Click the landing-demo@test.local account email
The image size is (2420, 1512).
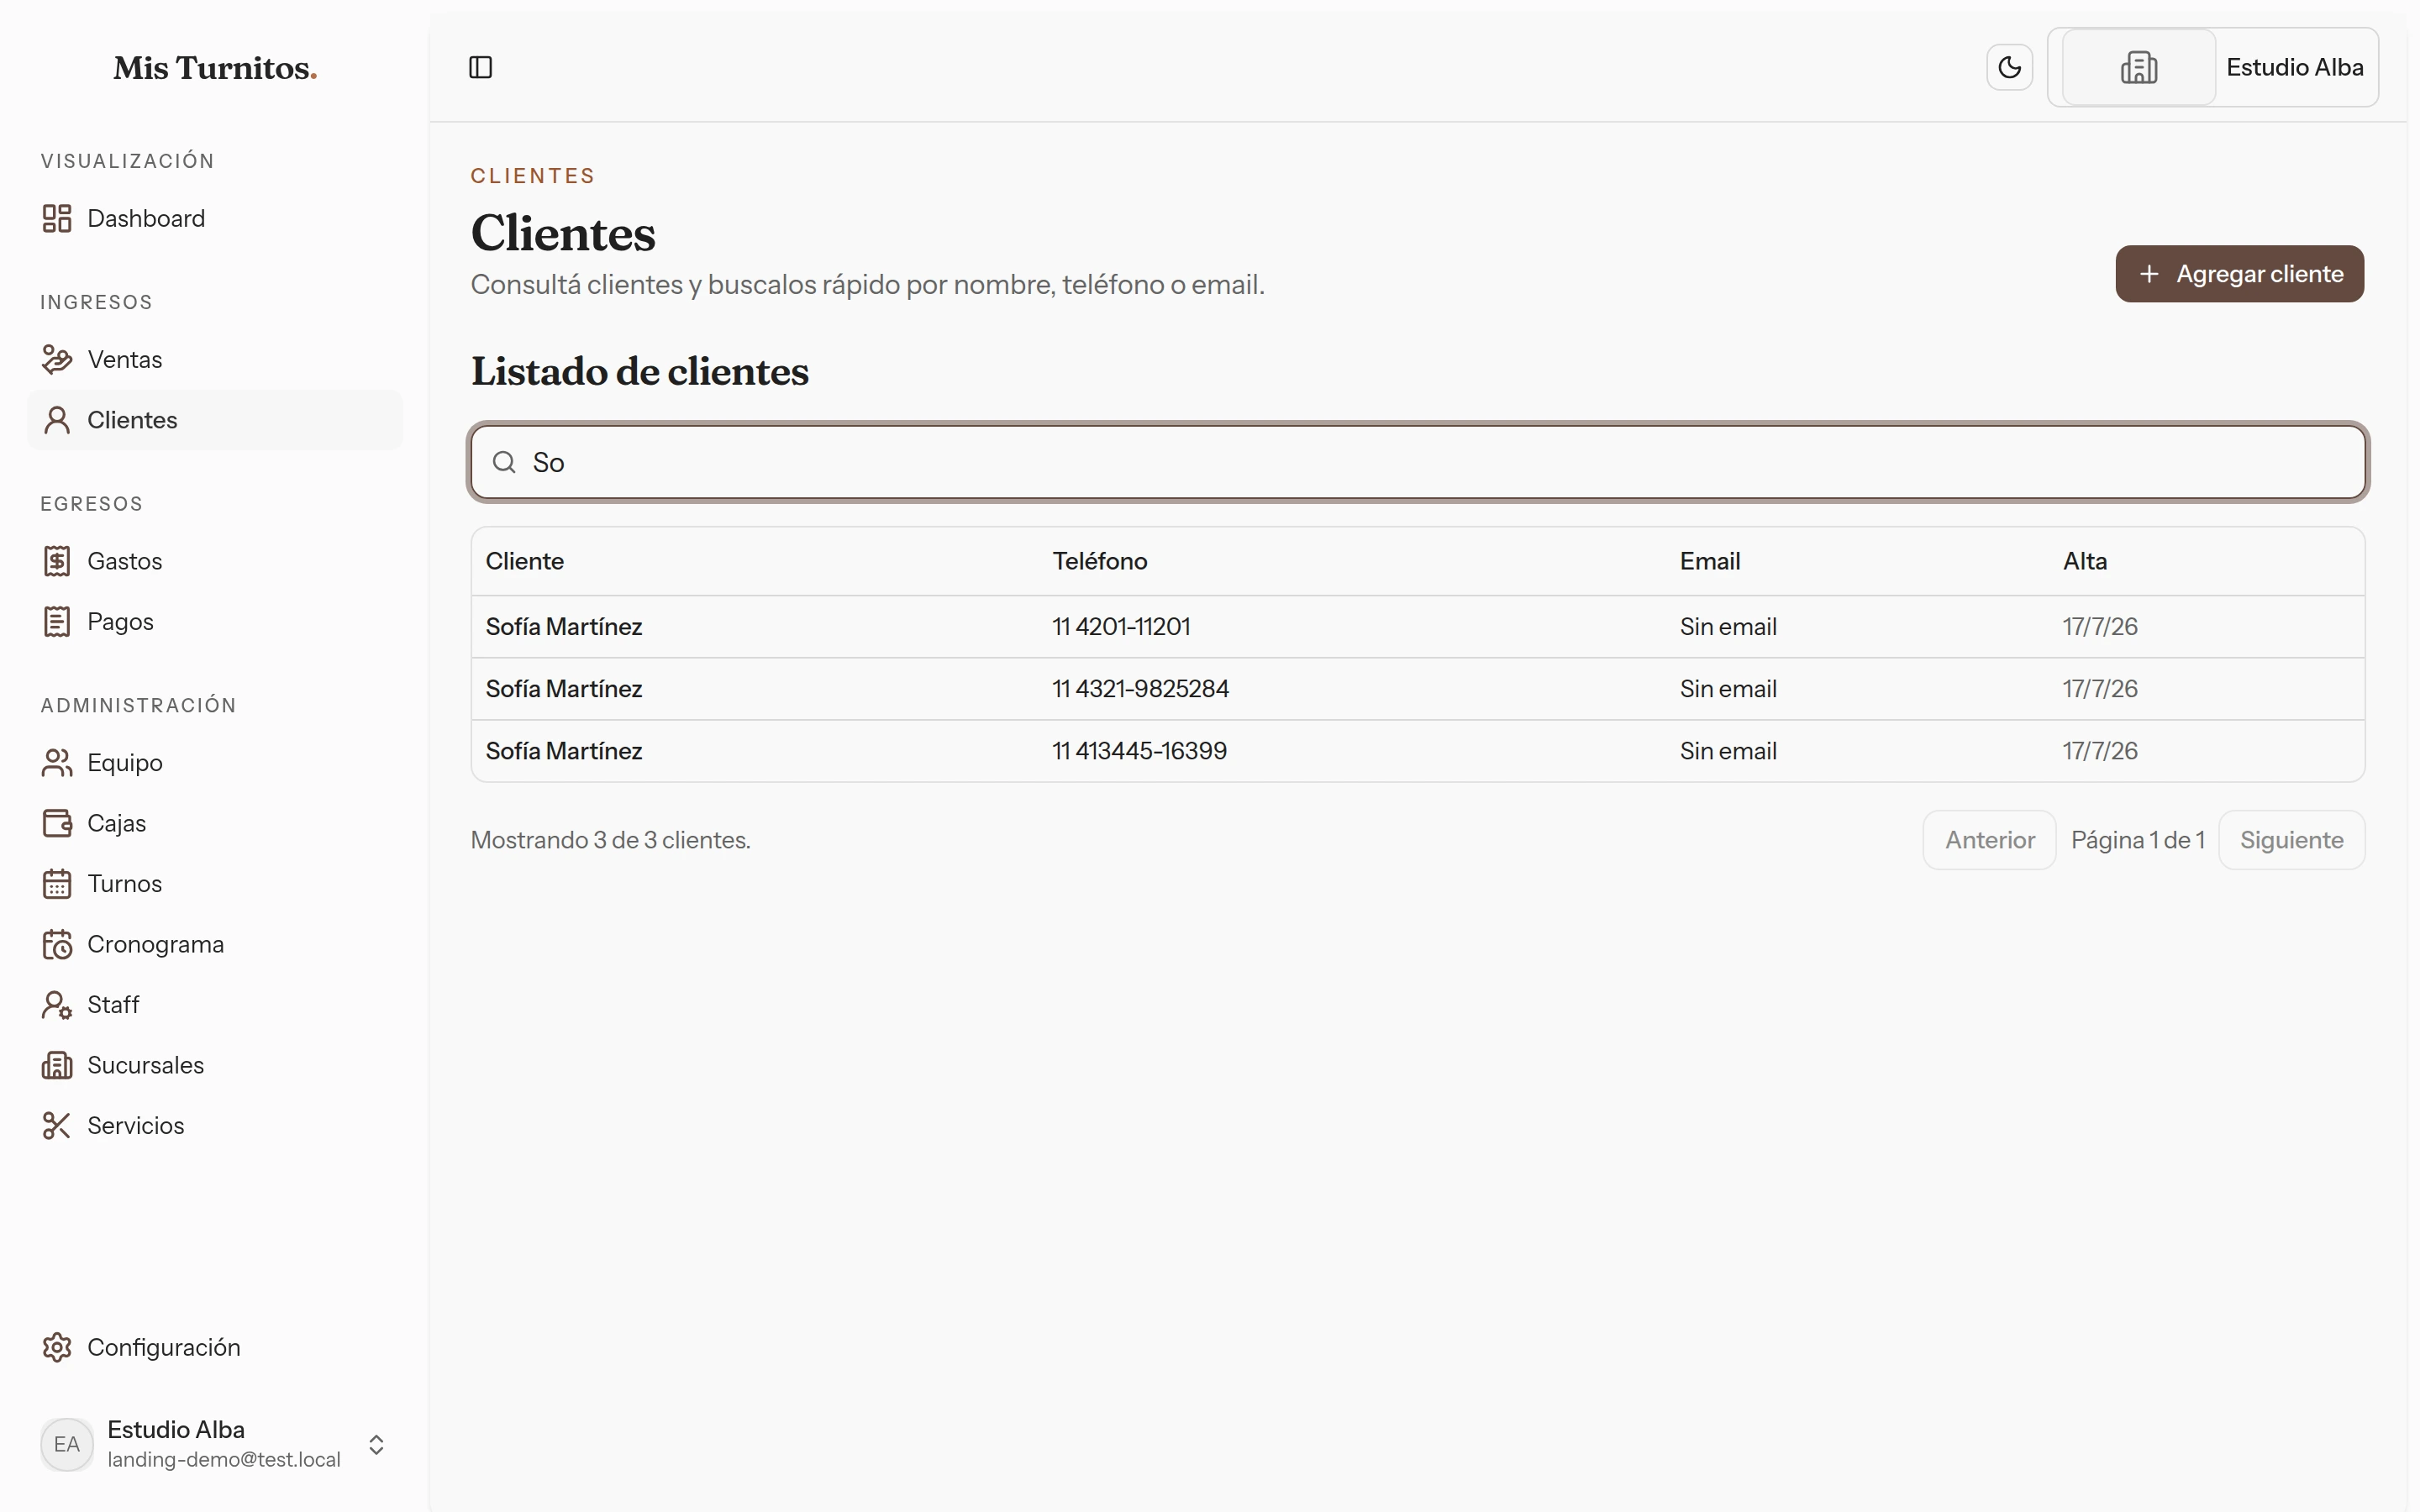click(224, 1459)
